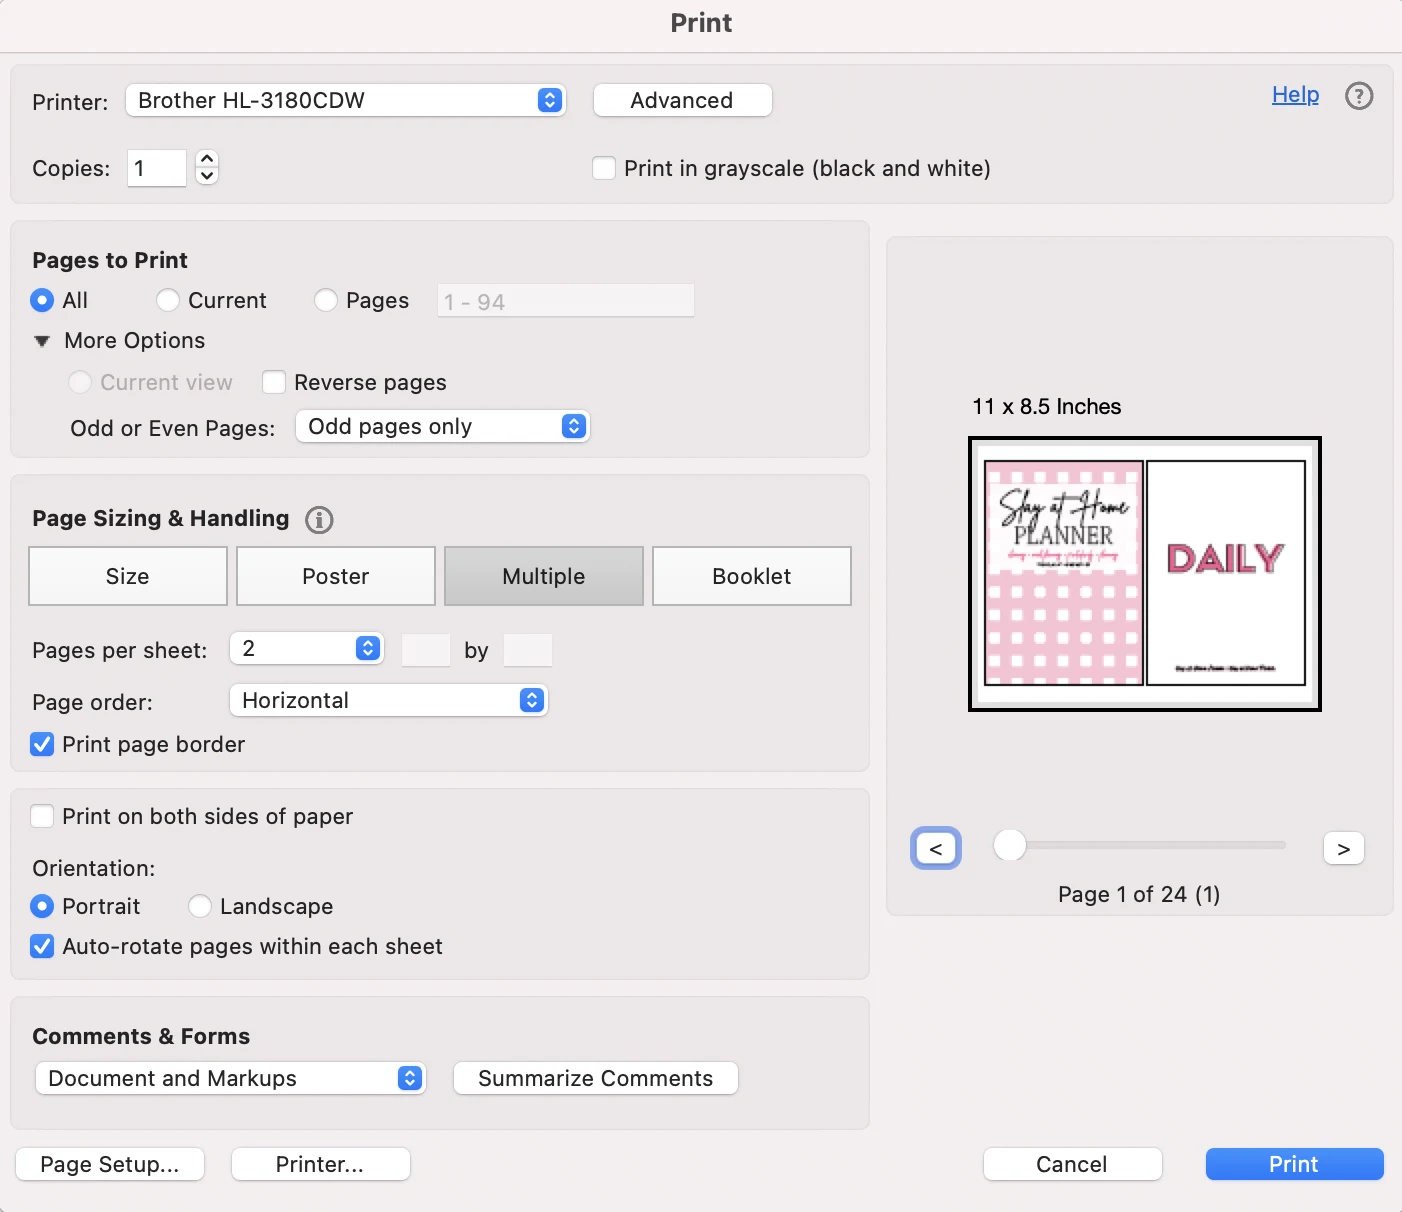Click the Advanced button
The height and width of the screenshot is (1212, 1402).
coord(682,100)
